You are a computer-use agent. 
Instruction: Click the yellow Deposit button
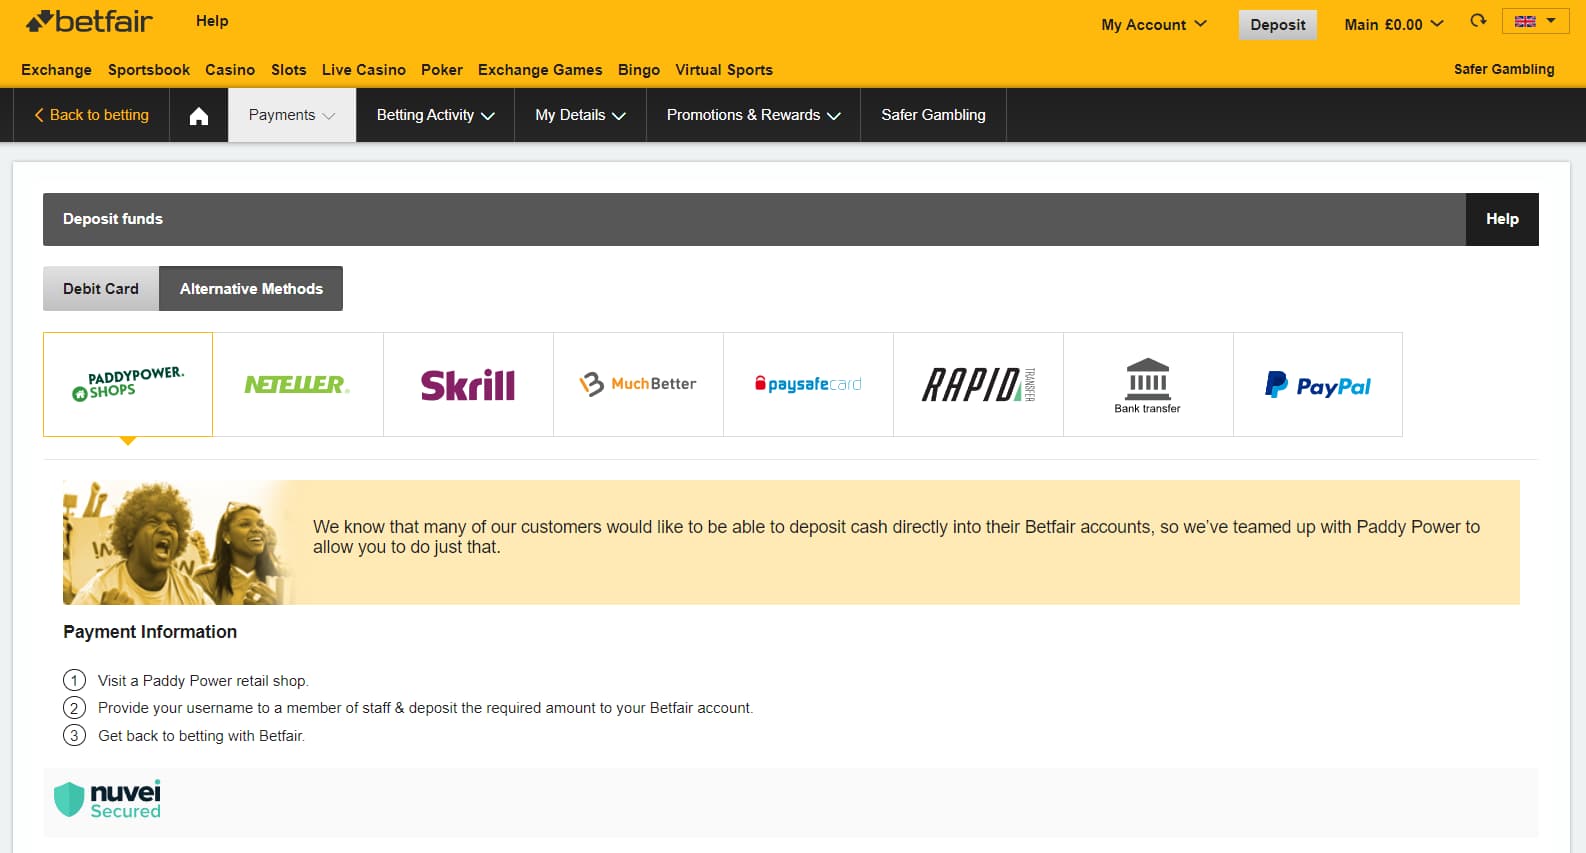1277,24
